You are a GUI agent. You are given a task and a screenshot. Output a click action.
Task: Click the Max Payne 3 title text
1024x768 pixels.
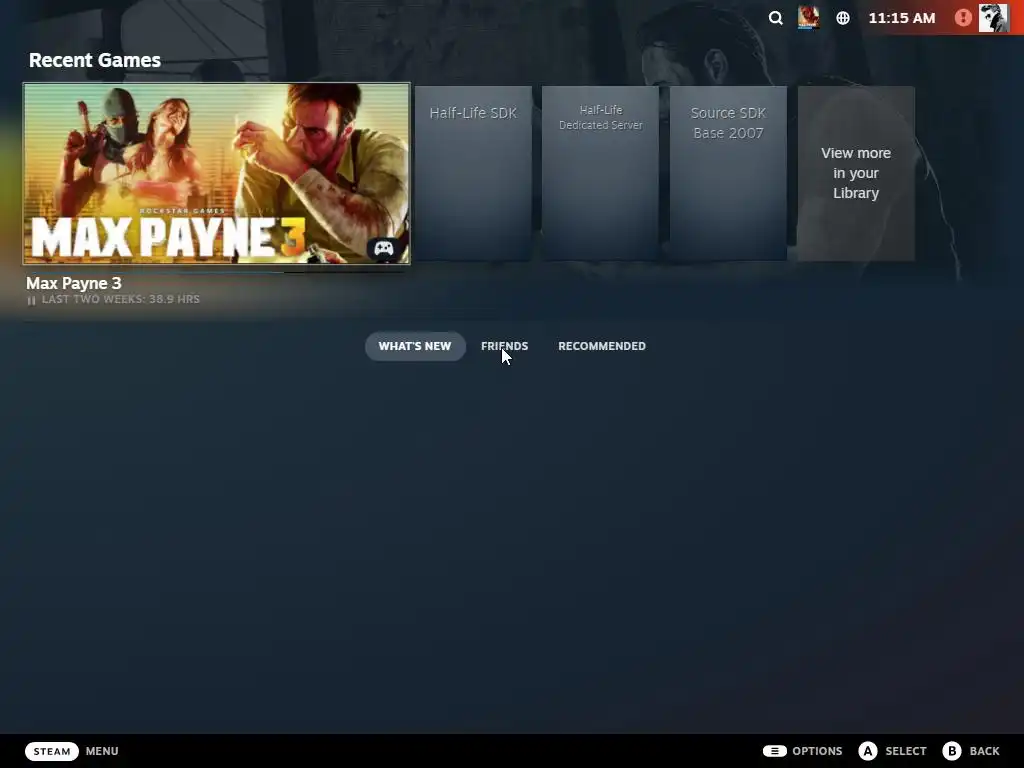tap(74, 283)
